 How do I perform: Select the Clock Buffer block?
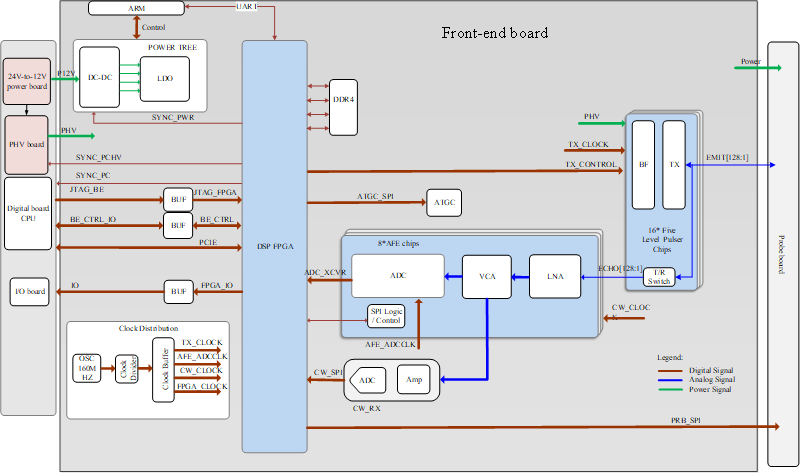(x=164, y=369)
